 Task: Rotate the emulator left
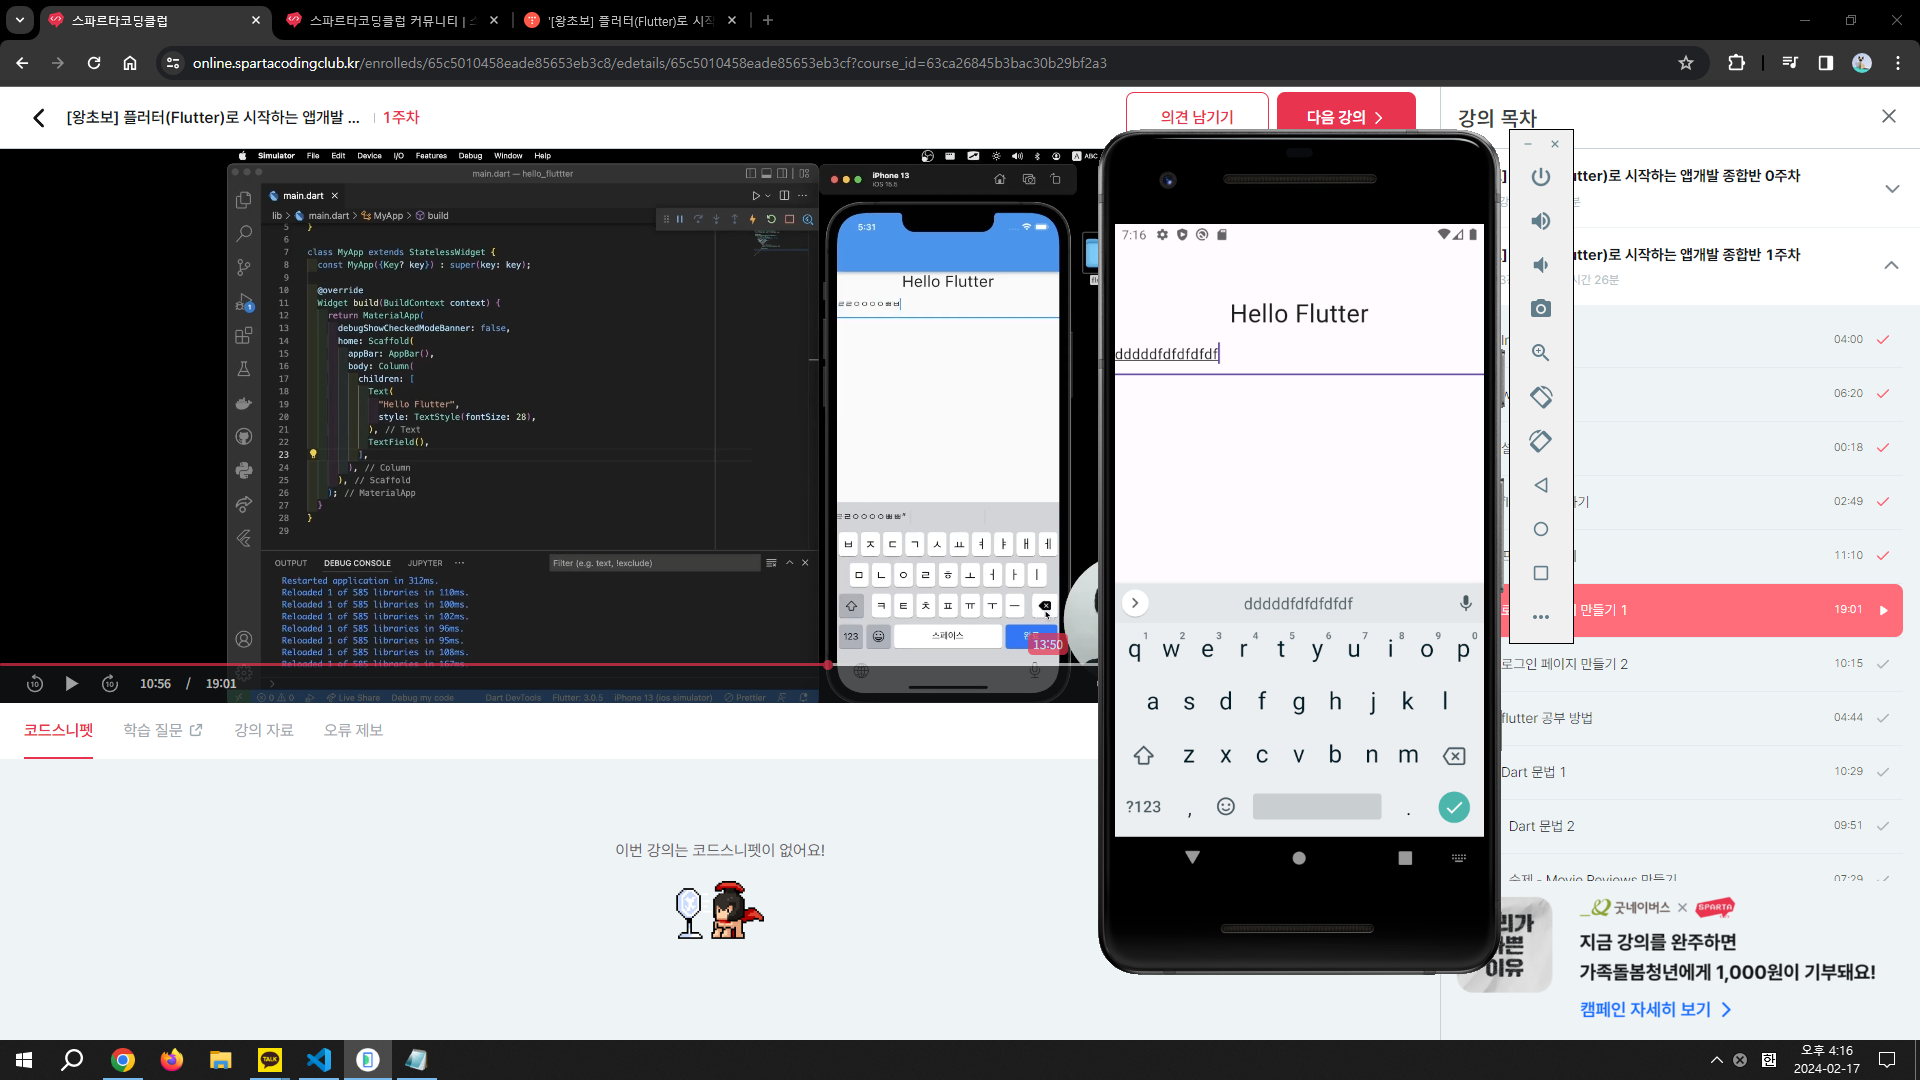(x=1541, y=397)
